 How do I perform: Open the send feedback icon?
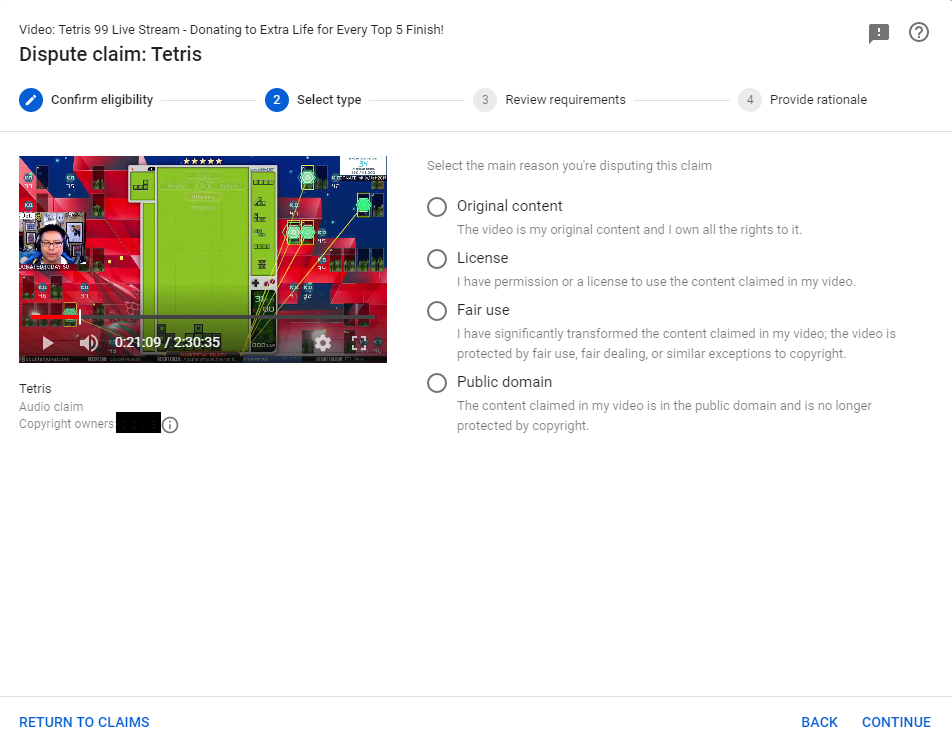coord(879,33)
